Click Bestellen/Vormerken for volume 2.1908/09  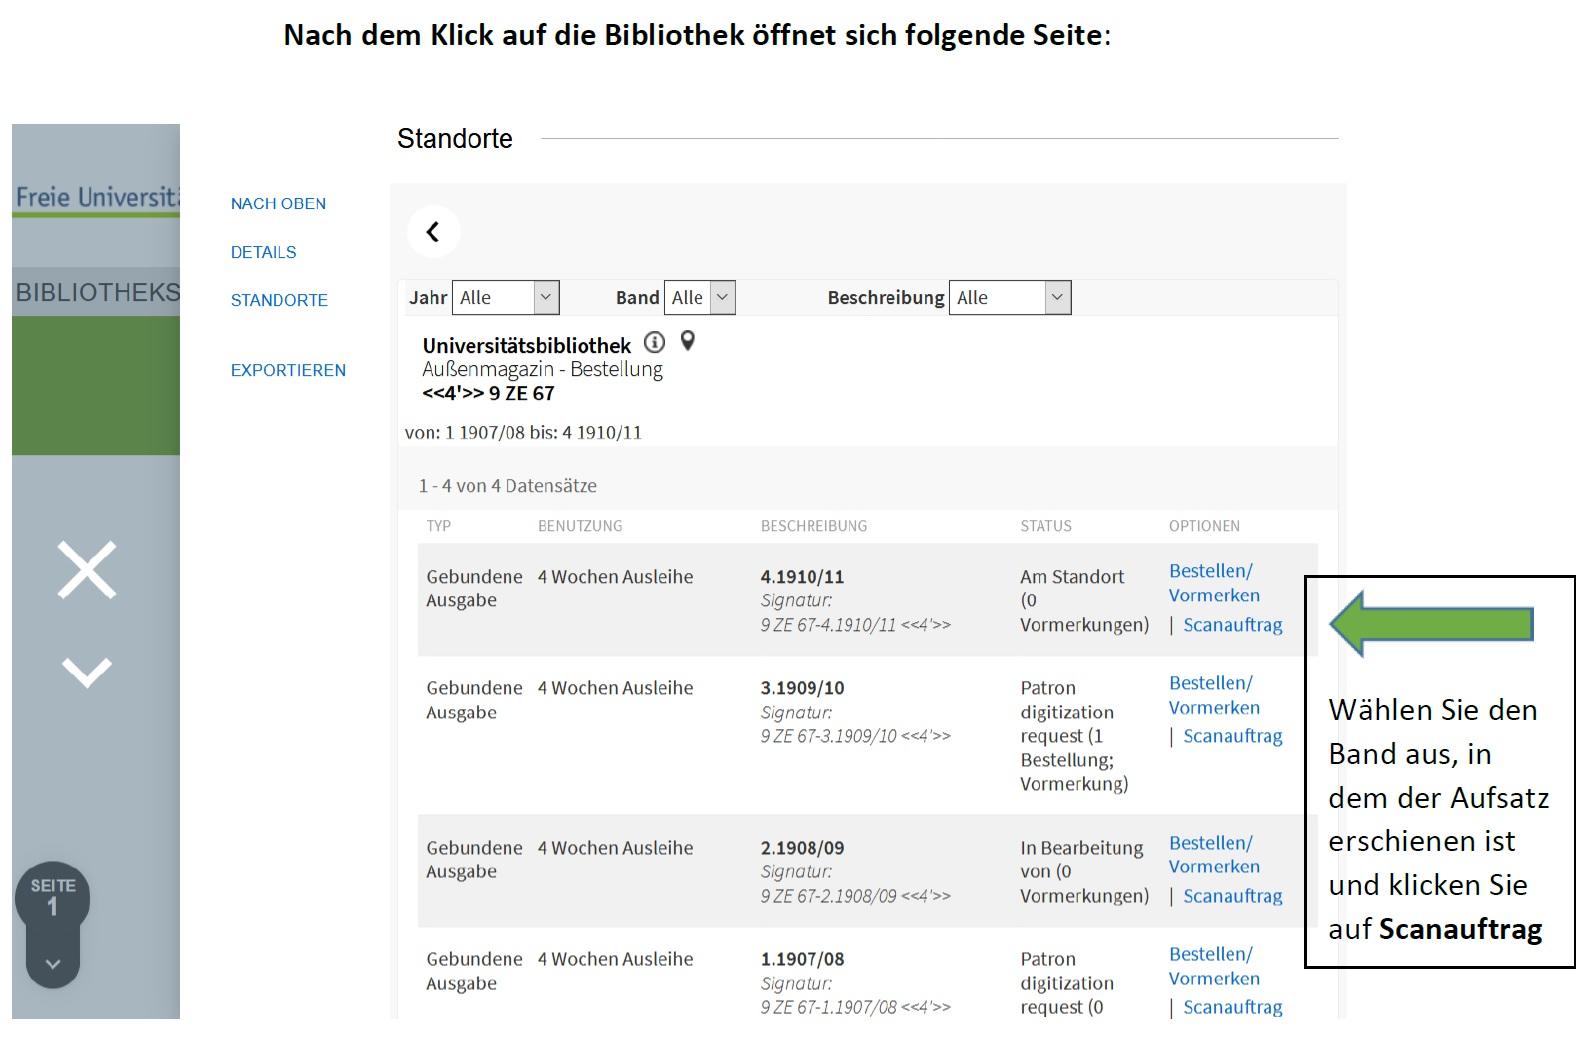tap(1213, 855)
